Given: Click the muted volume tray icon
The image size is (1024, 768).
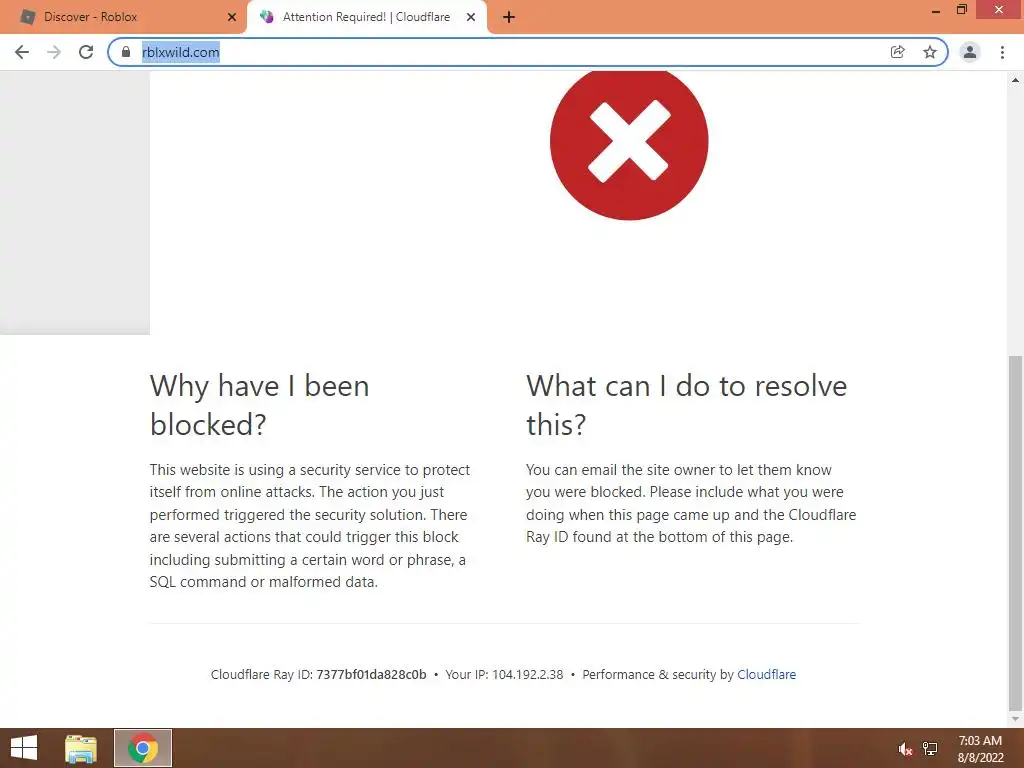Looking at the screenshot, I should pos(905,749).
